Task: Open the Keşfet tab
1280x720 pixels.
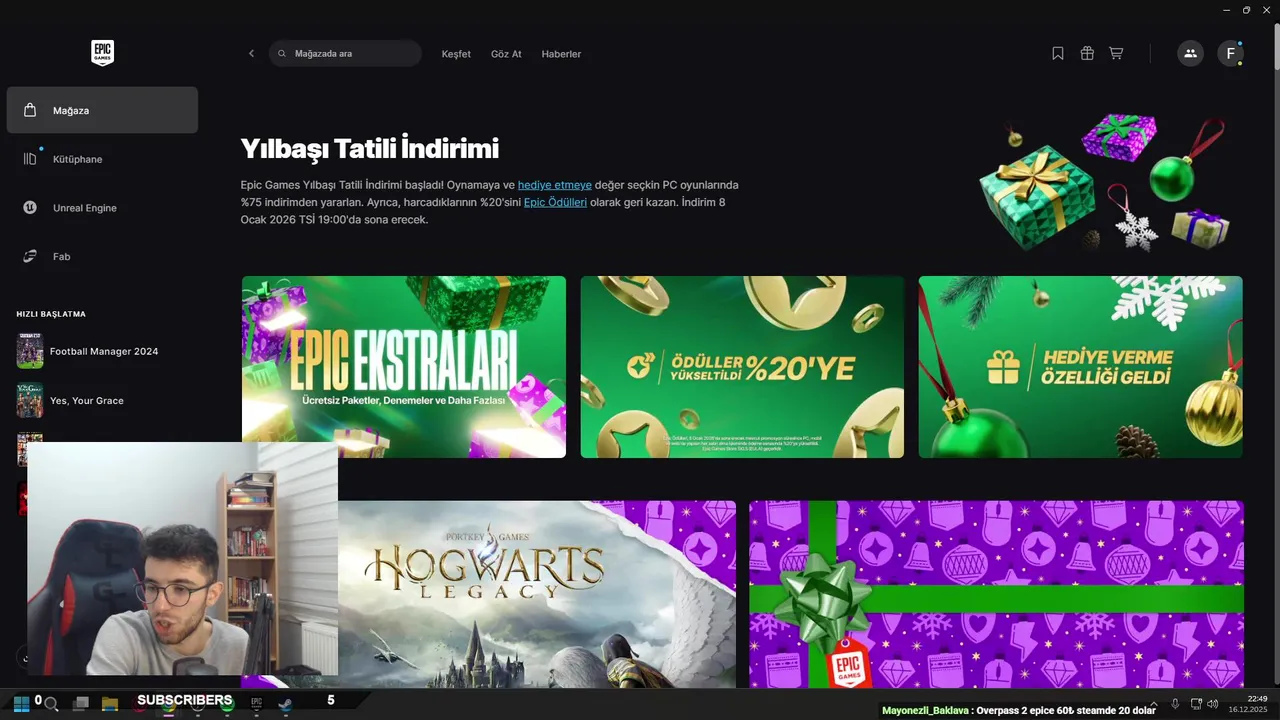Action: tap(456, 54)
